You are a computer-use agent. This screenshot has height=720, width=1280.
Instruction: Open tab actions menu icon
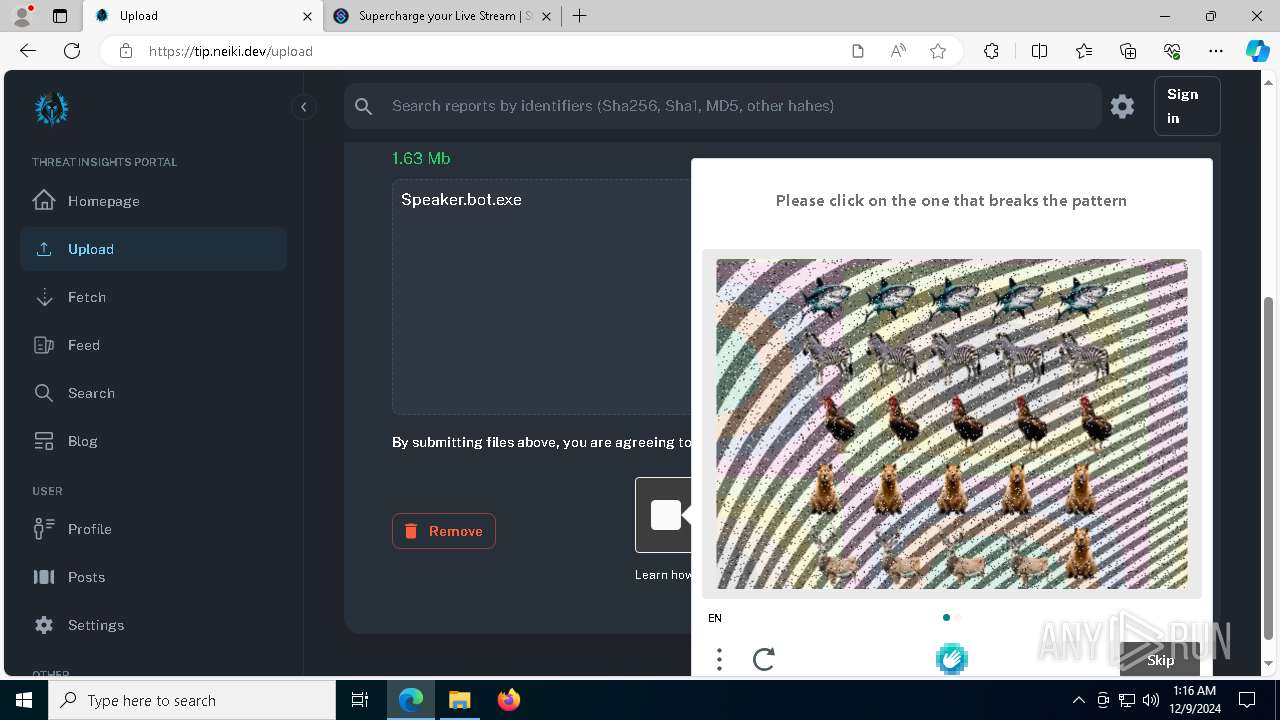59,16
